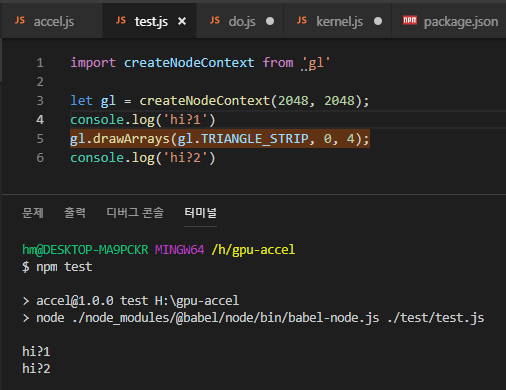The width and height of the screenshot is (506, 390).
Task: Click console.log('hi?2') on line 6
Action: coord(143,158)
